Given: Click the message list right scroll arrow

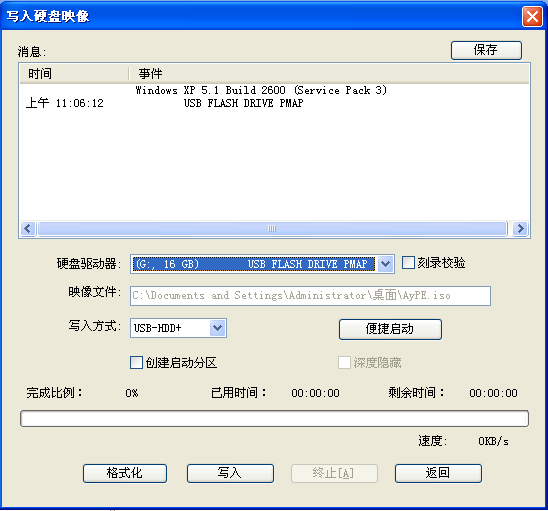Looking at the screenshot, I should [520, 229].
